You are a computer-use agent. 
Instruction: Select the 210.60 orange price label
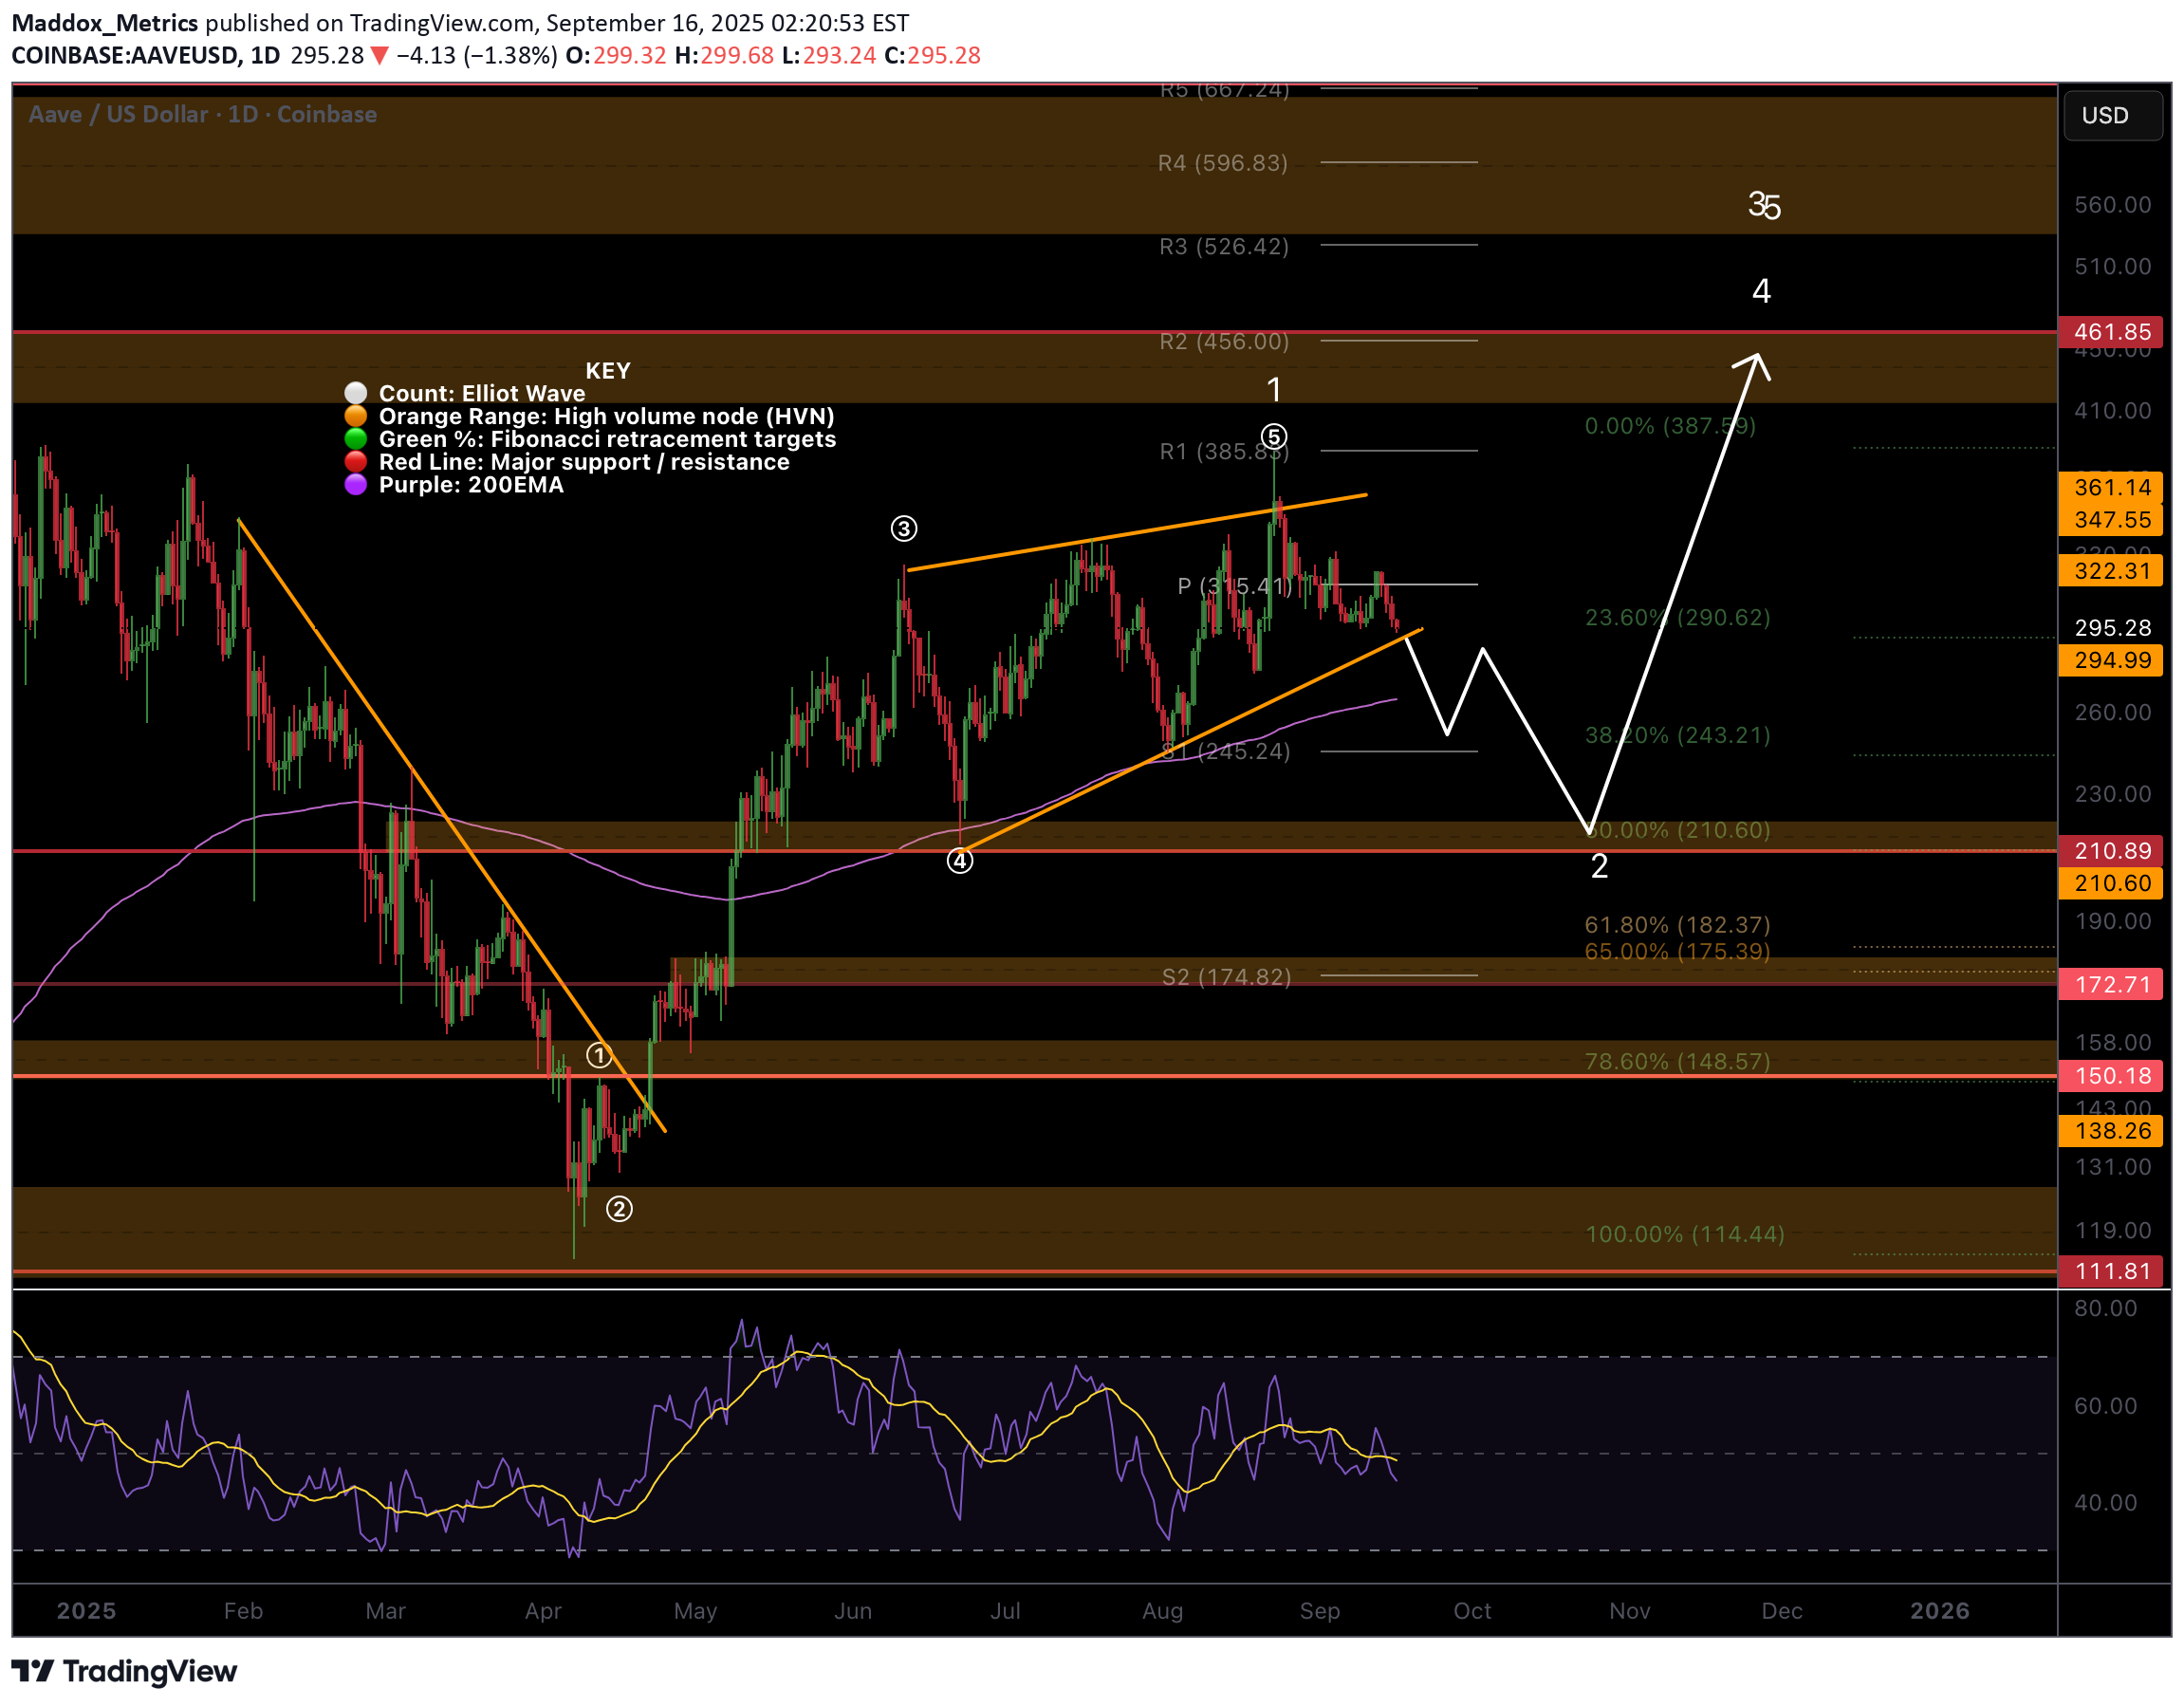tap(2111, 883)
